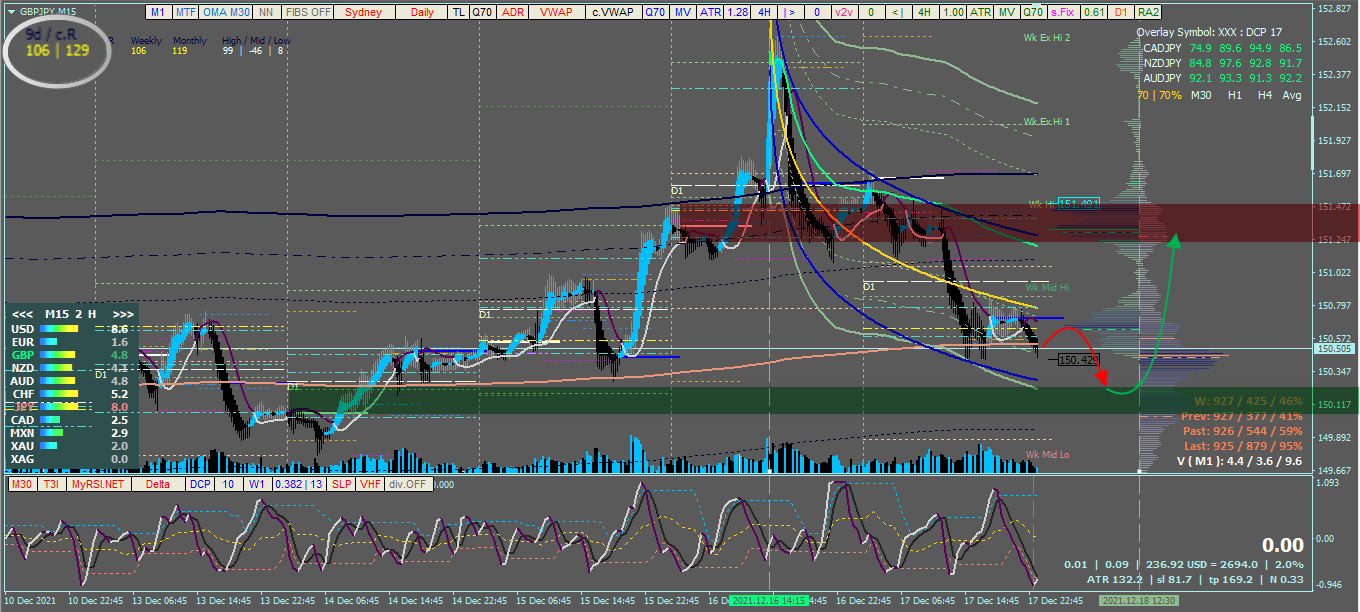The image size is (1360, 612).
Task: Click the AUDJPY row in overlay table
Action: pos(1222,77)
